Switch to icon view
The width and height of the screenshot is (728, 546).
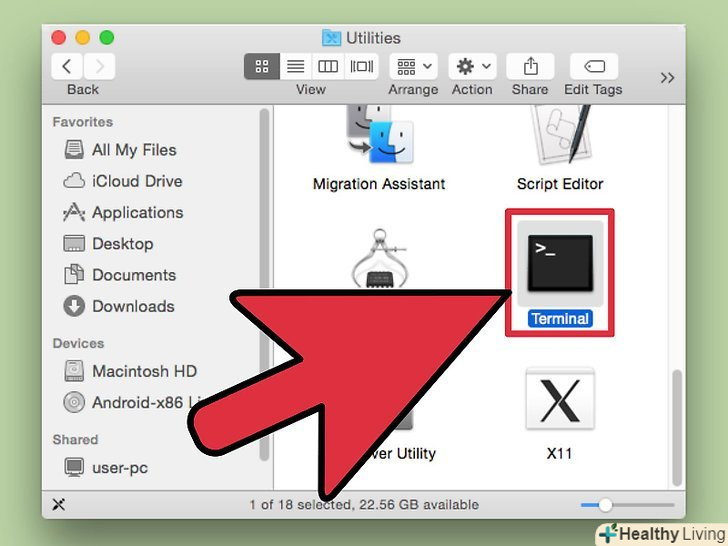(262, 66)
